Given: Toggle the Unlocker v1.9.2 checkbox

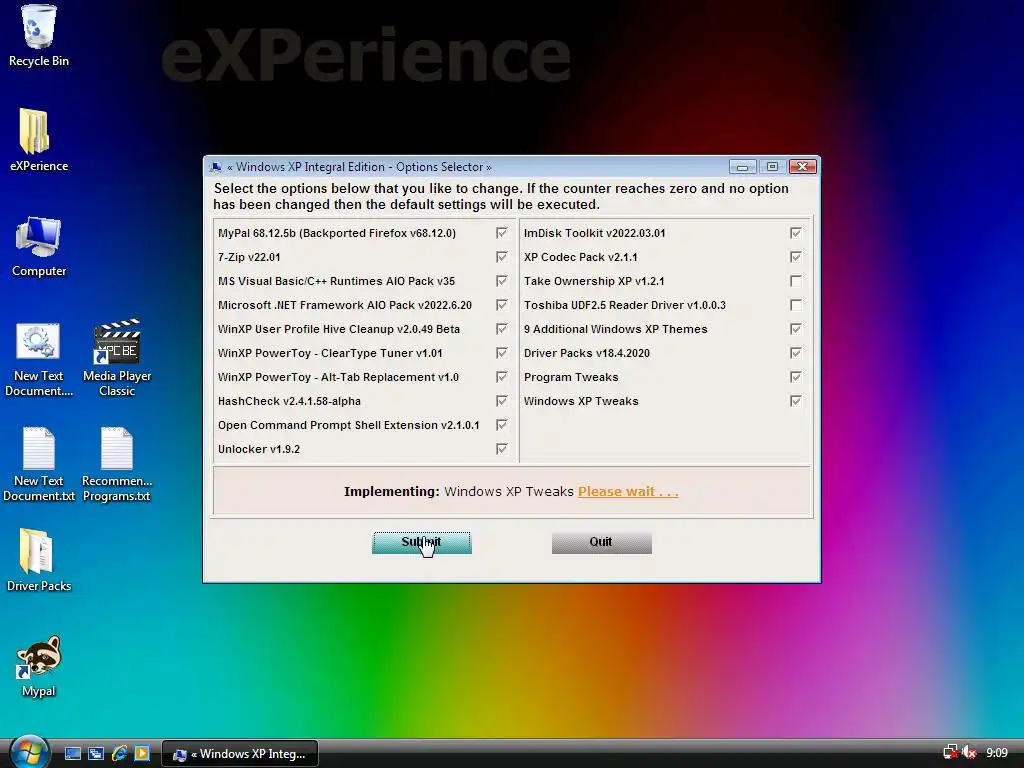Looking at the screenshot, I should [502, 449].
